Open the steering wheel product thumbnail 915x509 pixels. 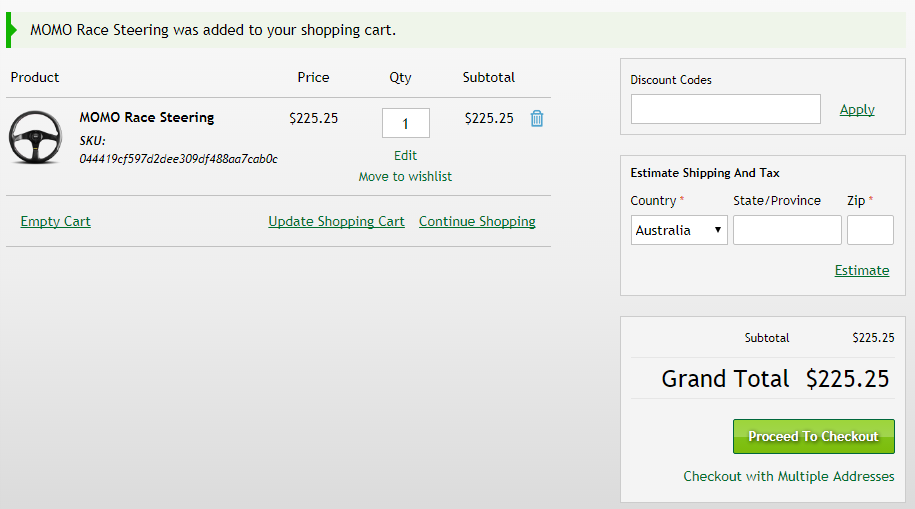[36, 137]
